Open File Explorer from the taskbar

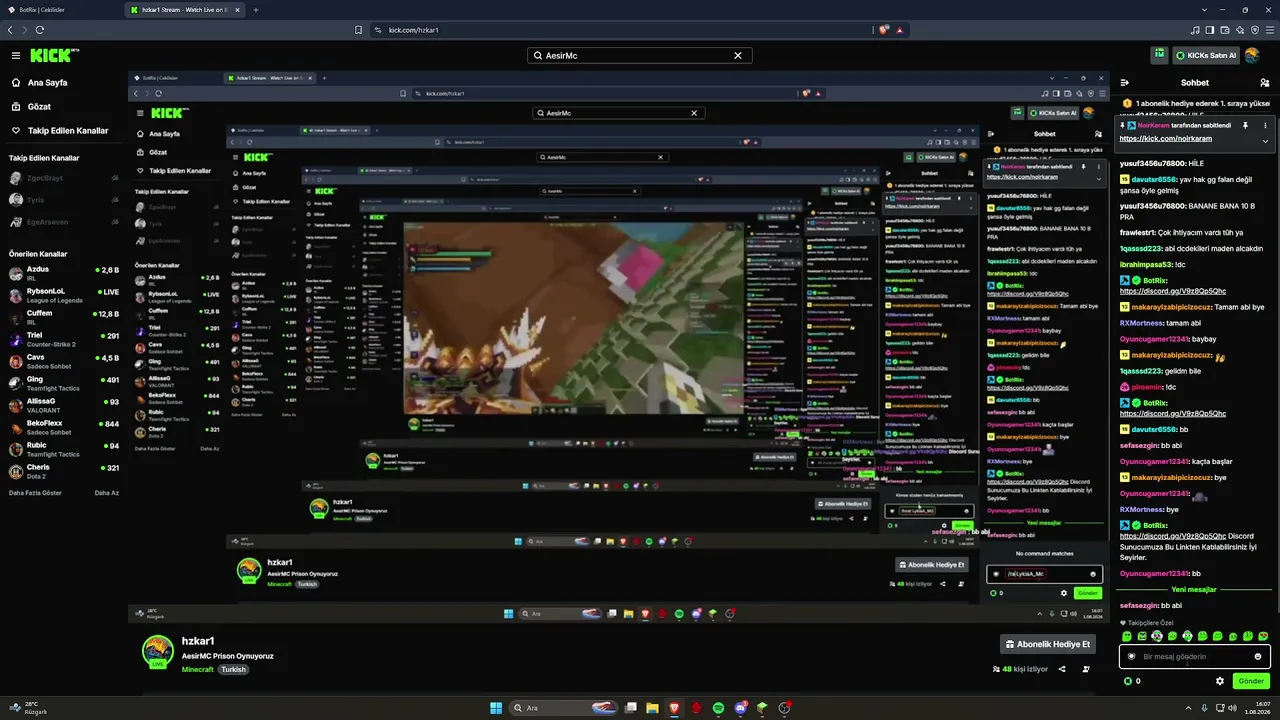(652, 708)
